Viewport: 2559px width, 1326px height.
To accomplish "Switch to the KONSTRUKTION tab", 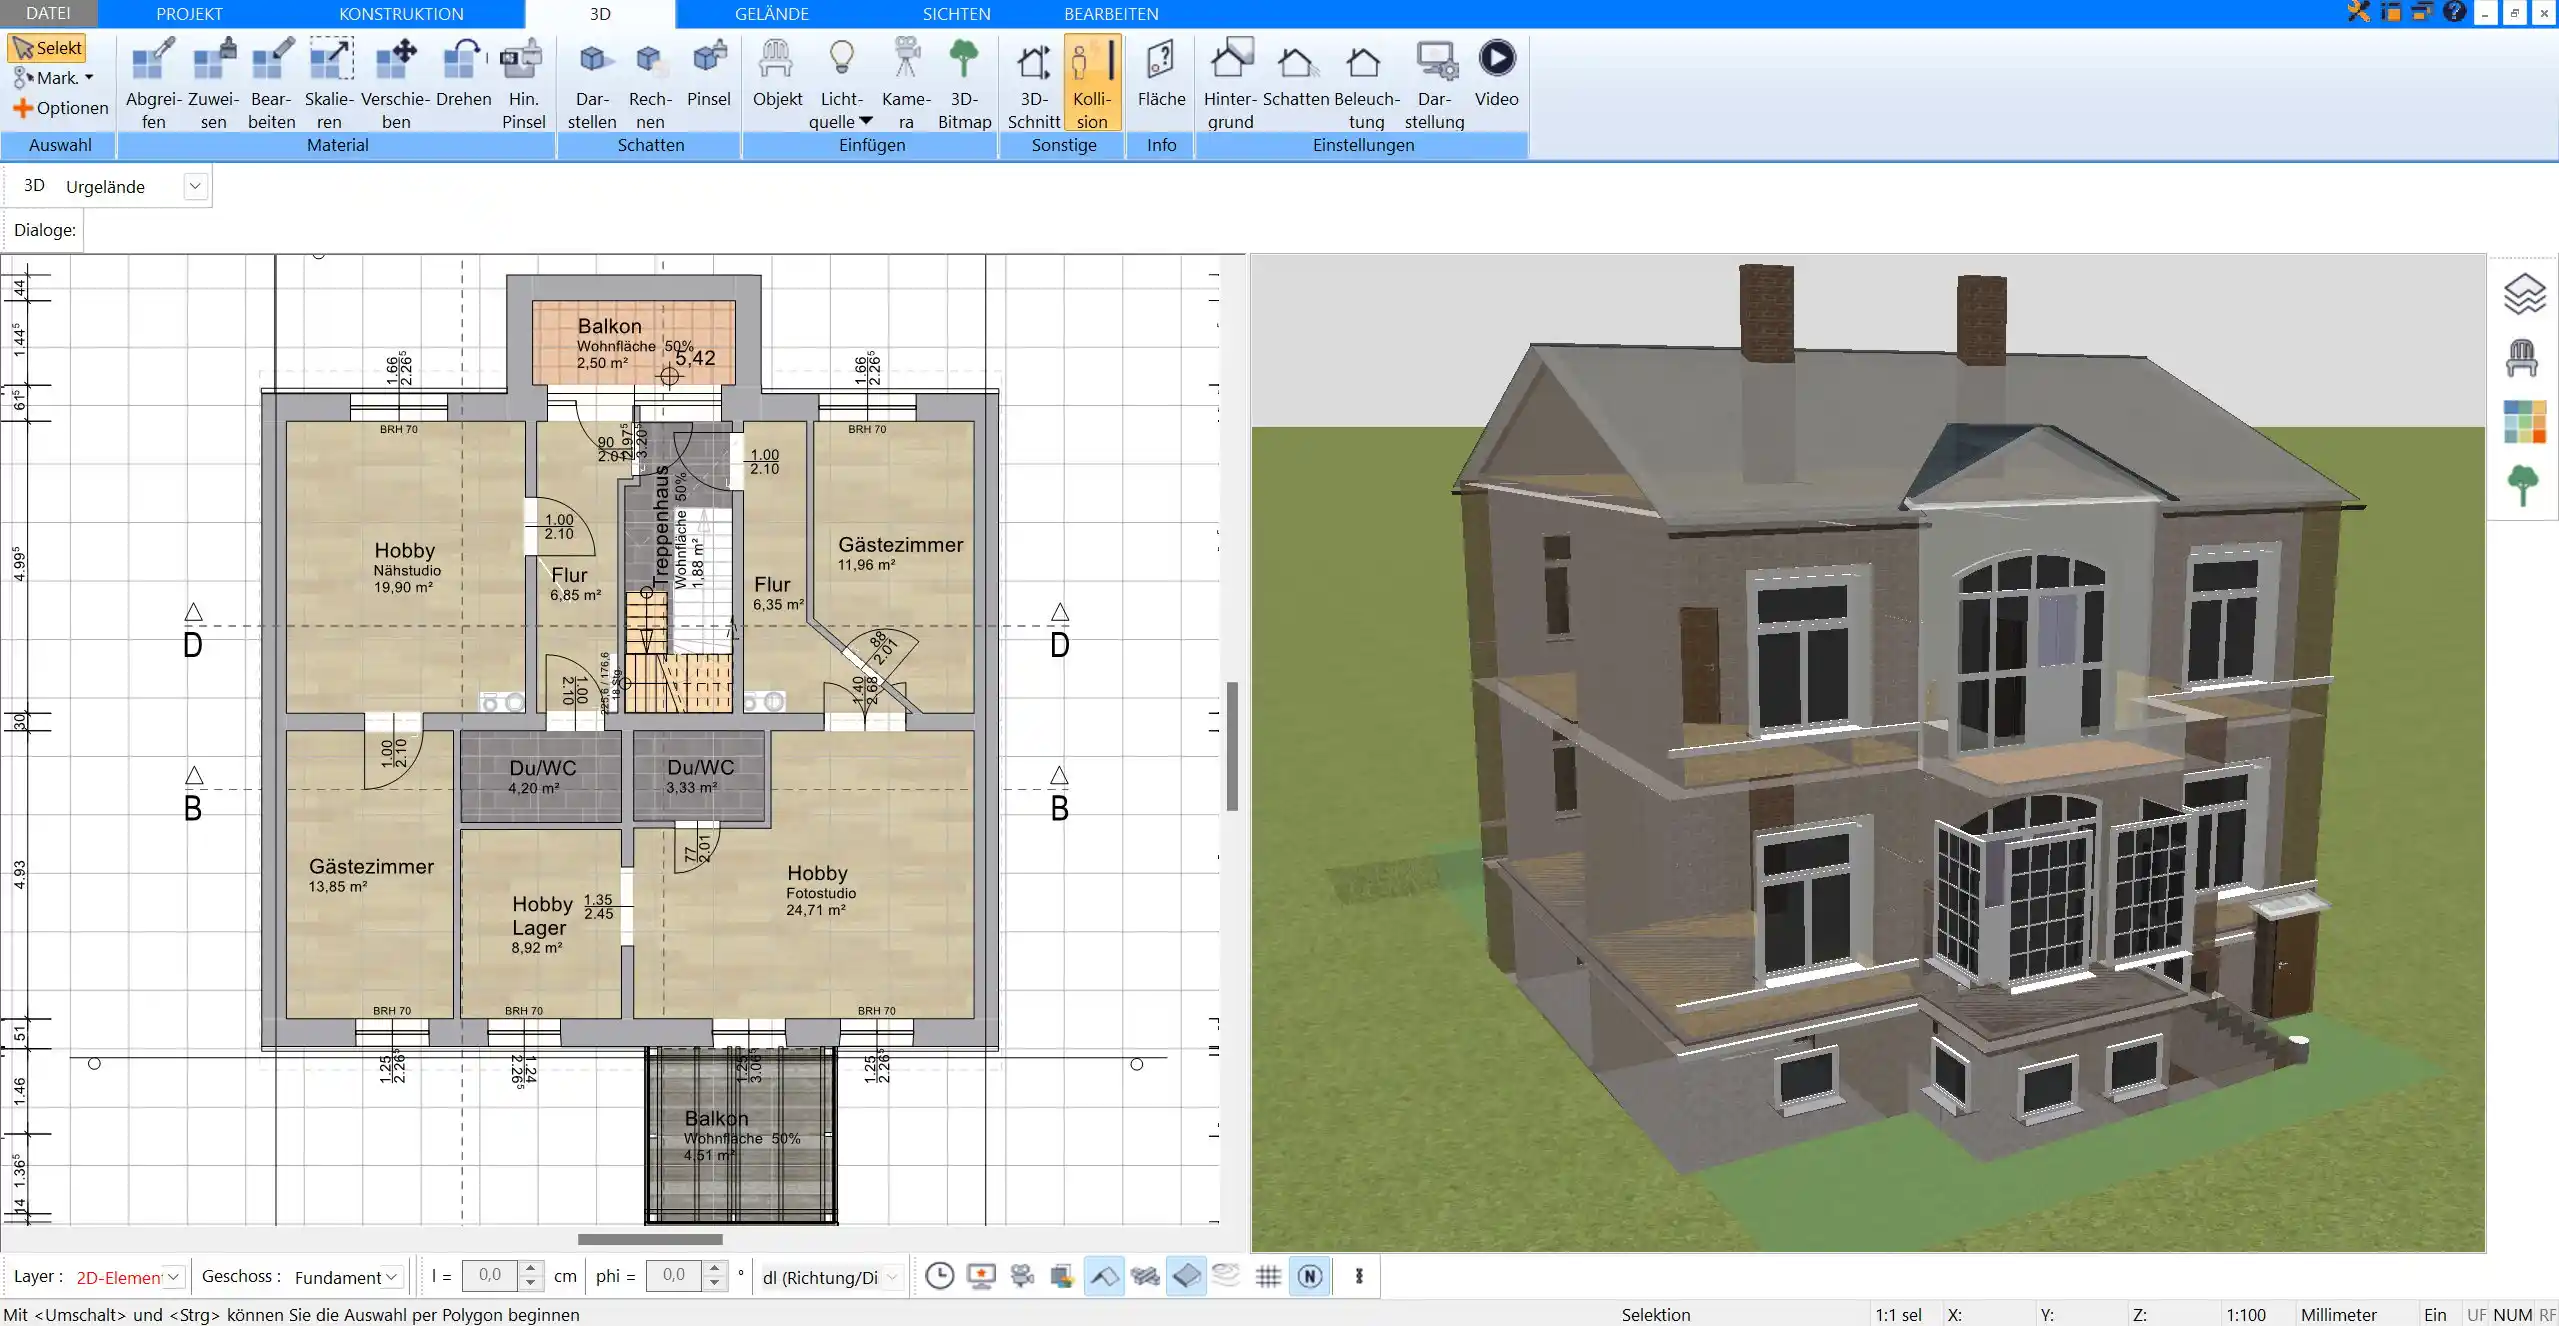I will pos(401,13).
